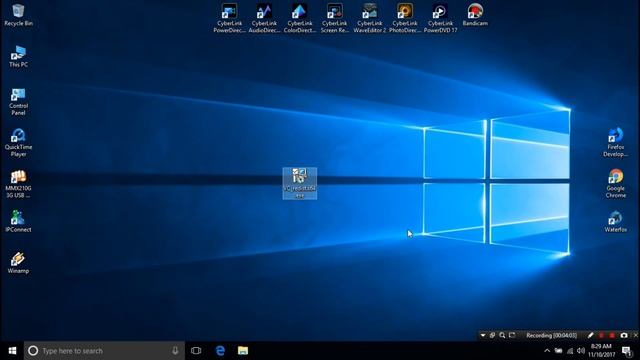The image size is (640, 360).
Task: Select the MMX210G 3G USB shortcut
Action: point(18,184)
